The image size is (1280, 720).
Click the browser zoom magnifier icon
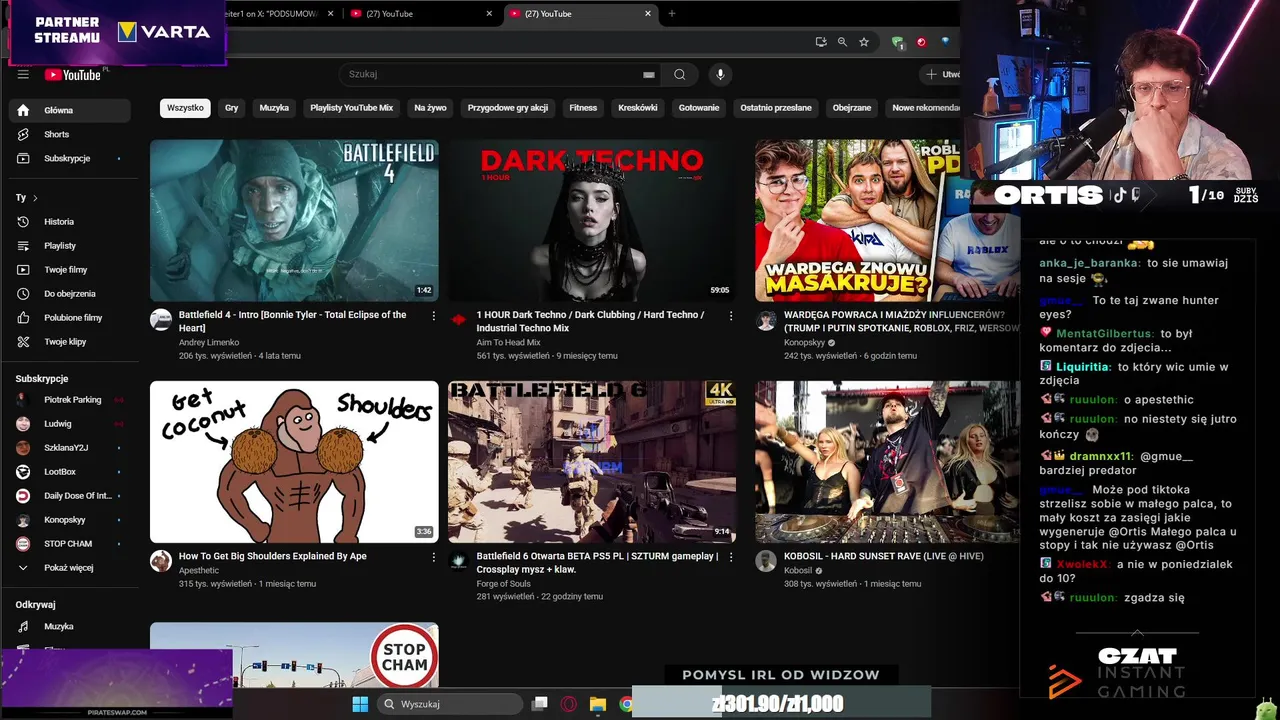coord(842,42)
